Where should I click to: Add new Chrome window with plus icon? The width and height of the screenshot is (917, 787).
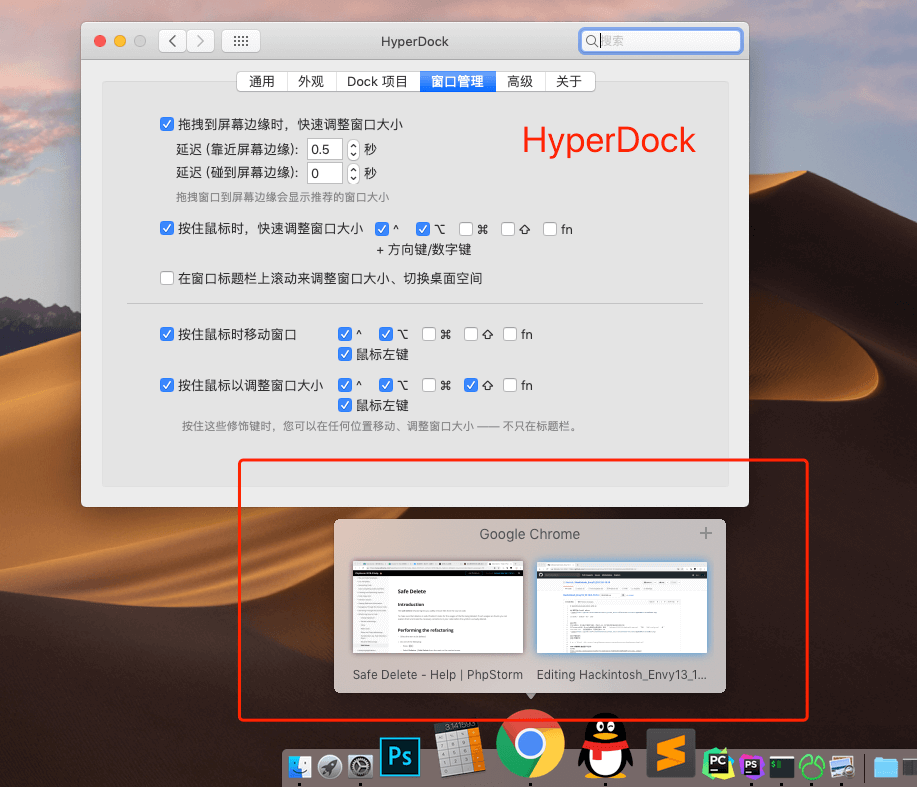(706, 534)
